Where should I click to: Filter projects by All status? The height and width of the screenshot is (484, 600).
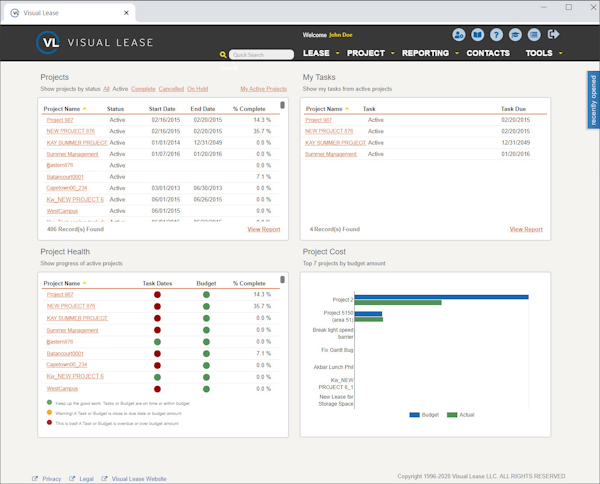coord(106,89)
